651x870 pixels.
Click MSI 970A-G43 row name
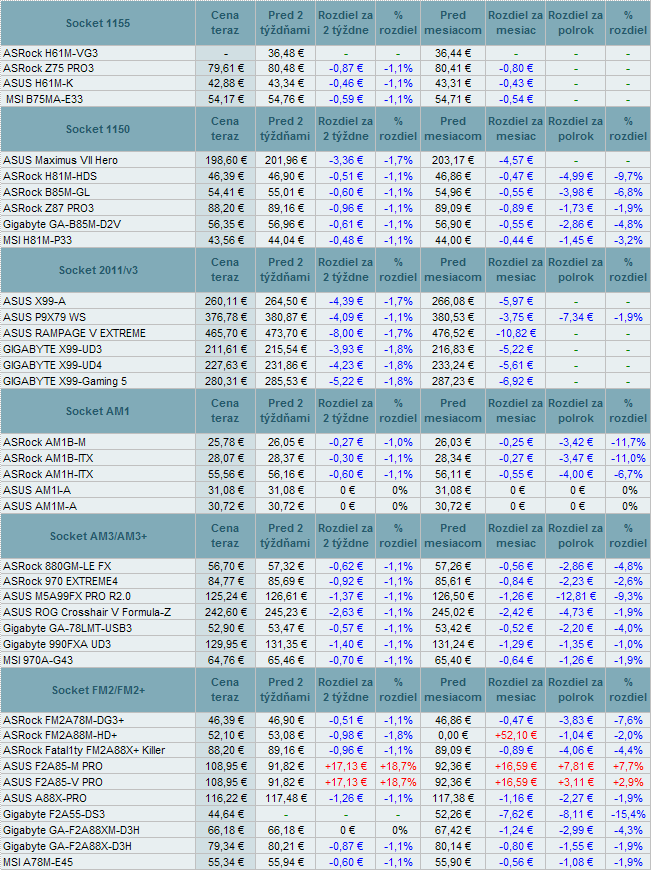(38, 661)
